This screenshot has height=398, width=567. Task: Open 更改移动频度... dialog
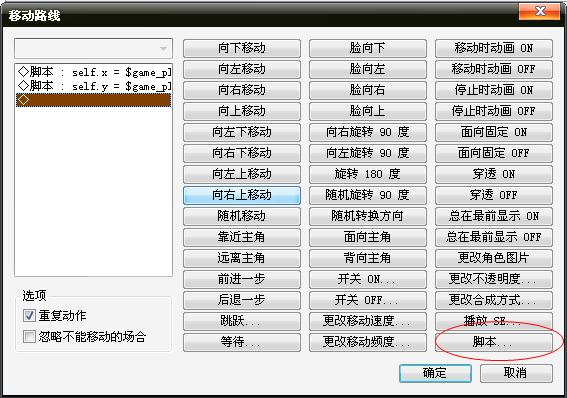368,342
